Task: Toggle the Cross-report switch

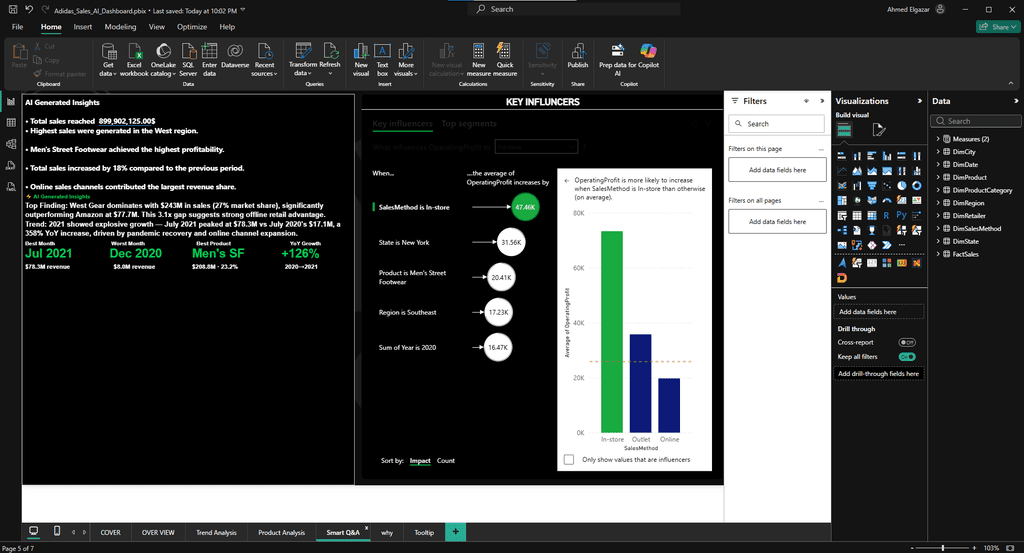Action: [x=907, y=342]
